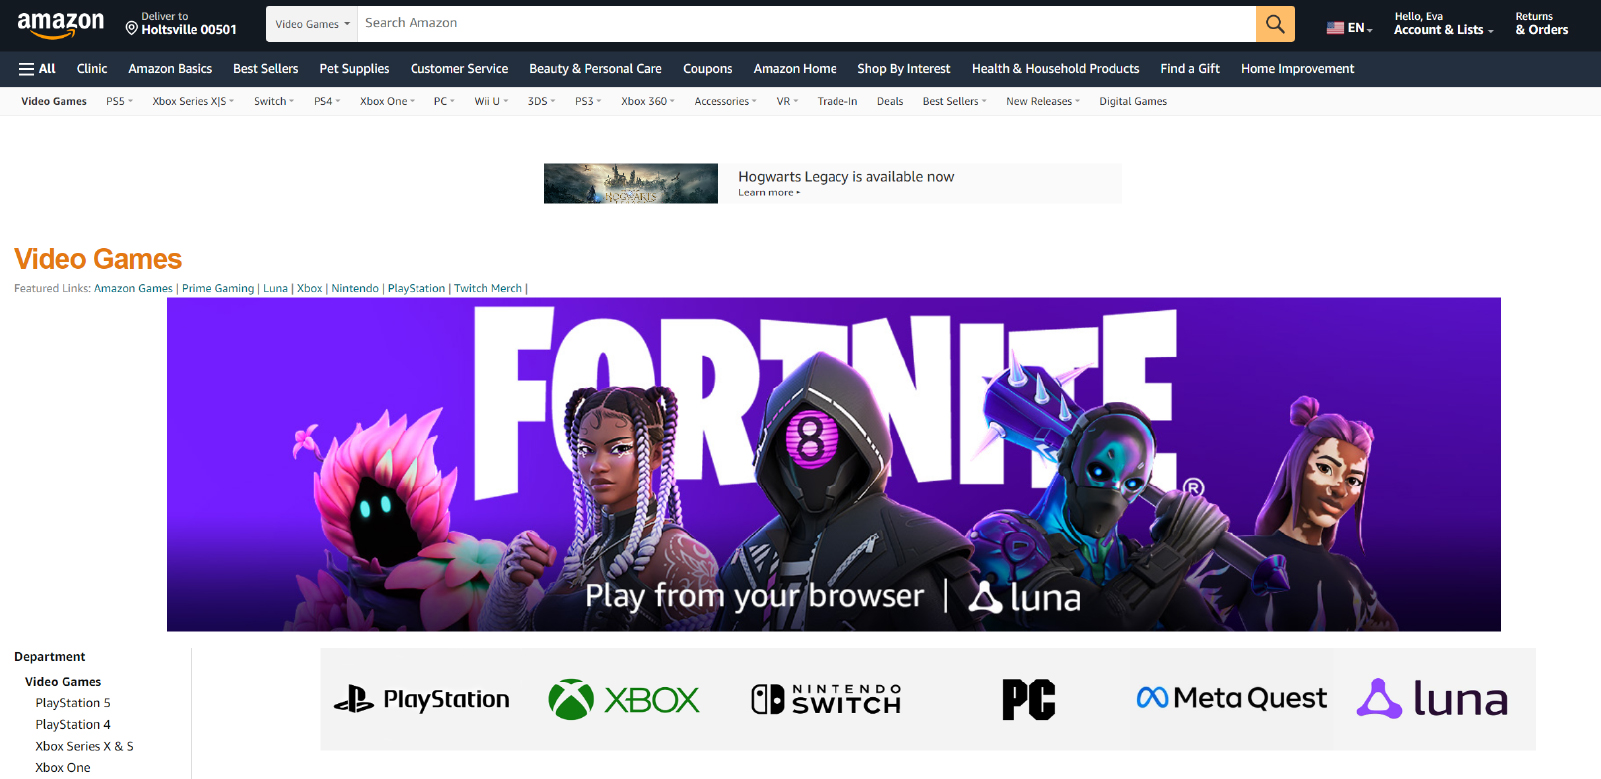Click the Amazon Games featured link

coord(133,288)
